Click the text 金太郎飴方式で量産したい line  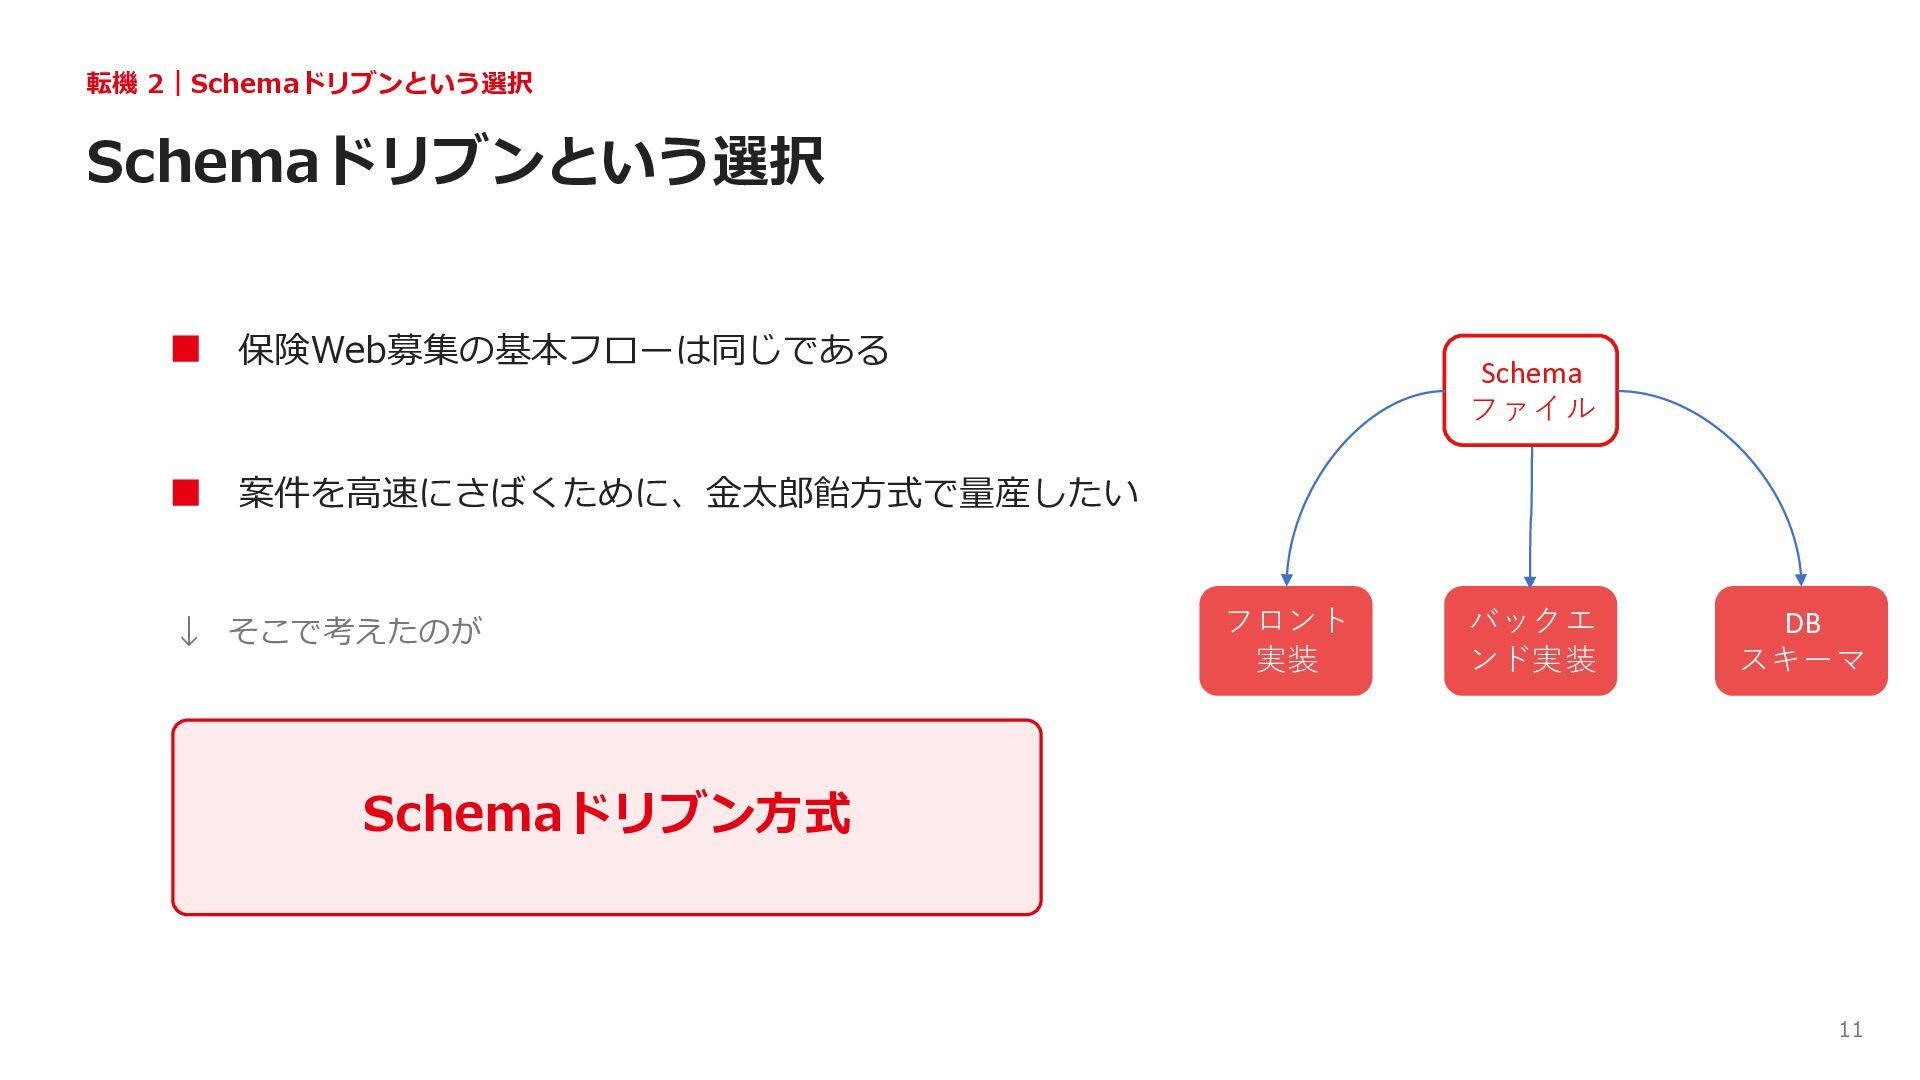688,493
